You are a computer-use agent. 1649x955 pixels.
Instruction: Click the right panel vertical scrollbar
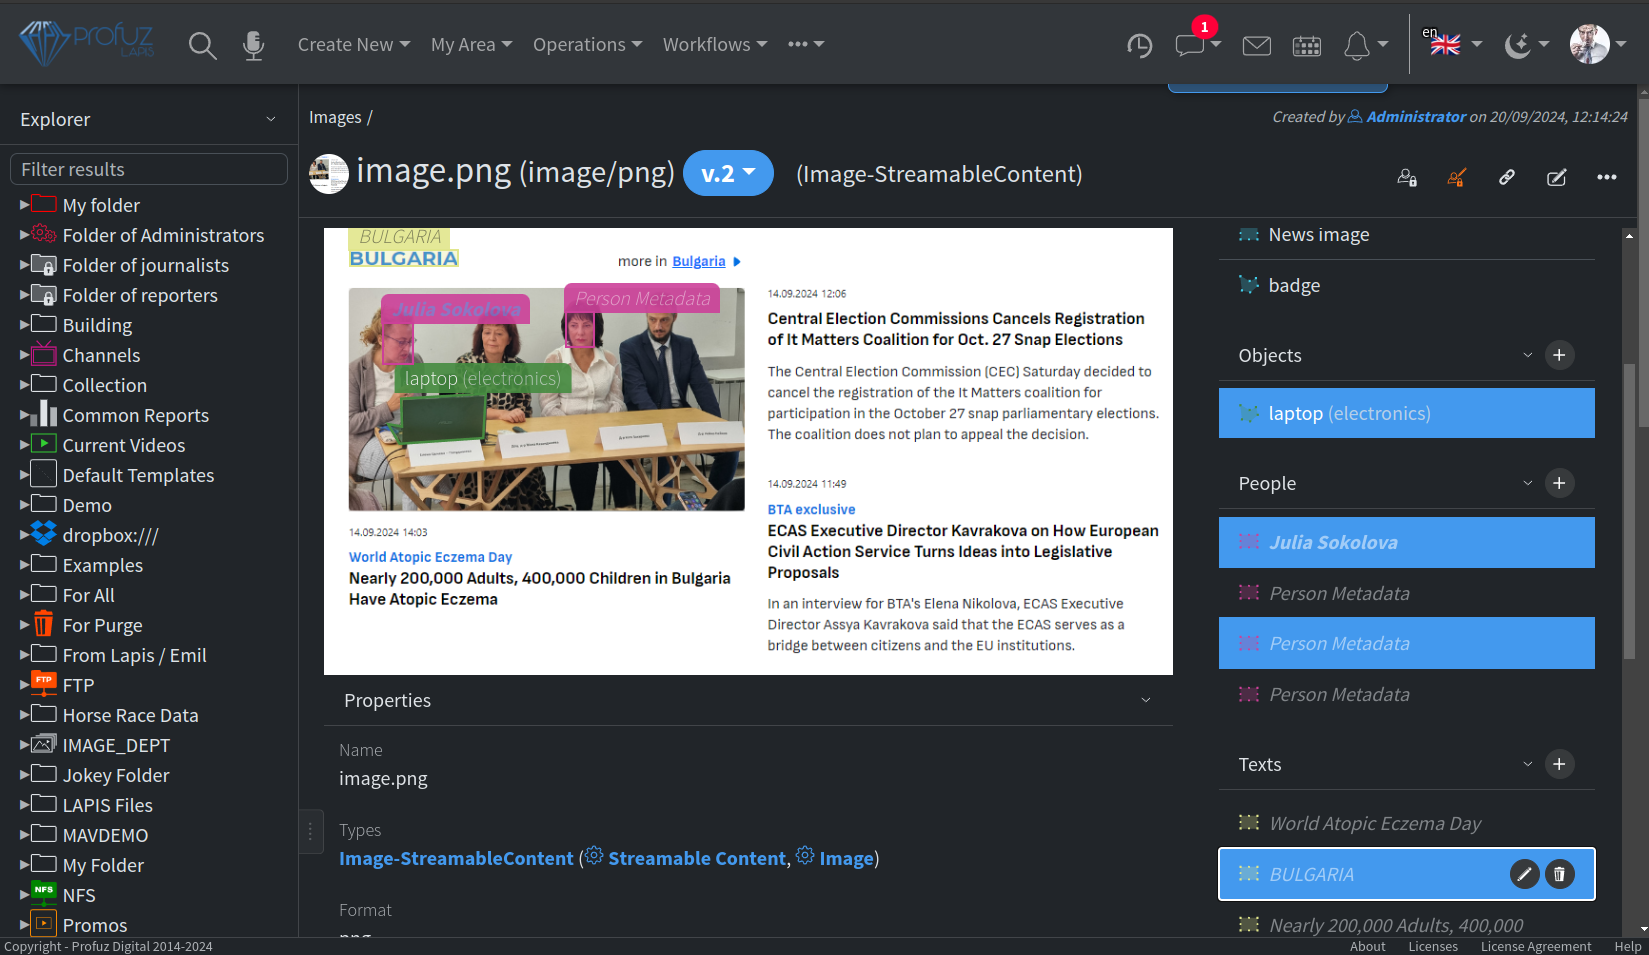point(1629,500)
